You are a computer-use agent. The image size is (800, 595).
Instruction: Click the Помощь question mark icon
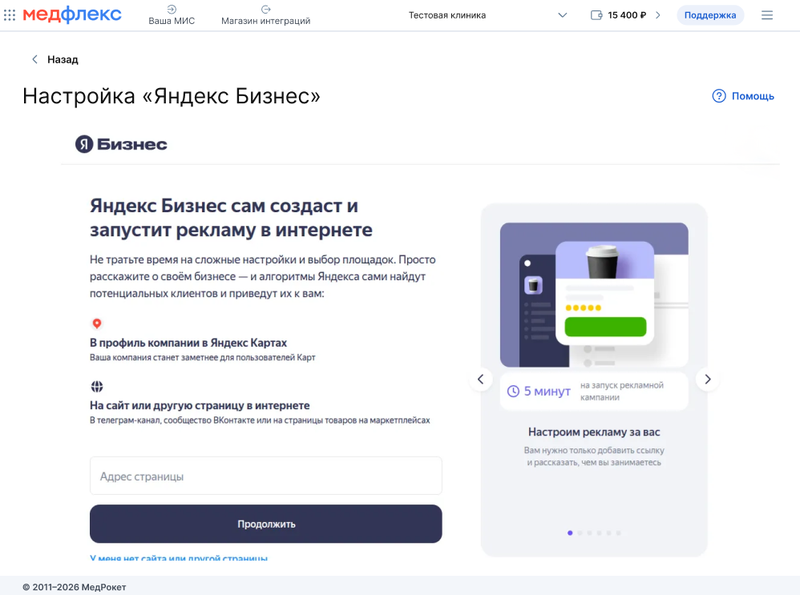click(x=718, y=96)
